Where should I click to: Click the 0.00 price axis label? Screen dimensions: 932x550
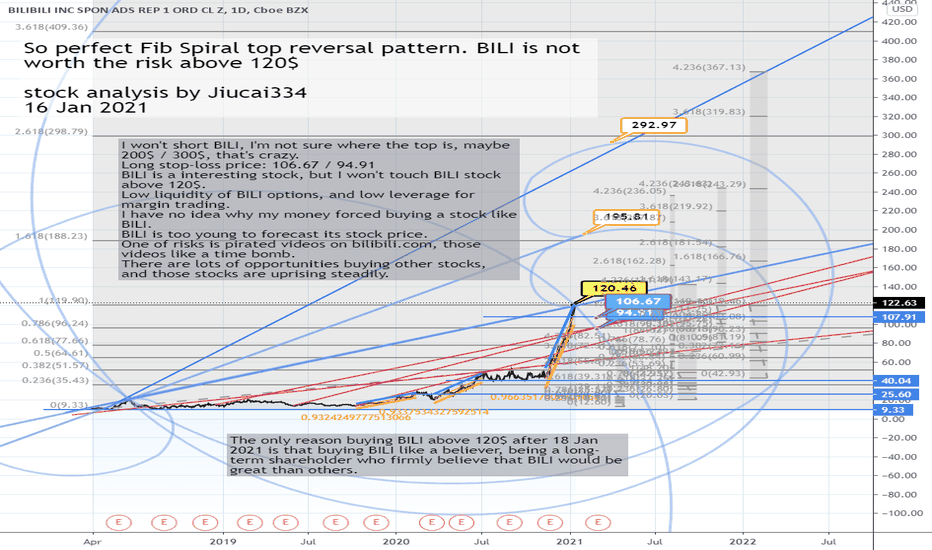tap(893, 419)
